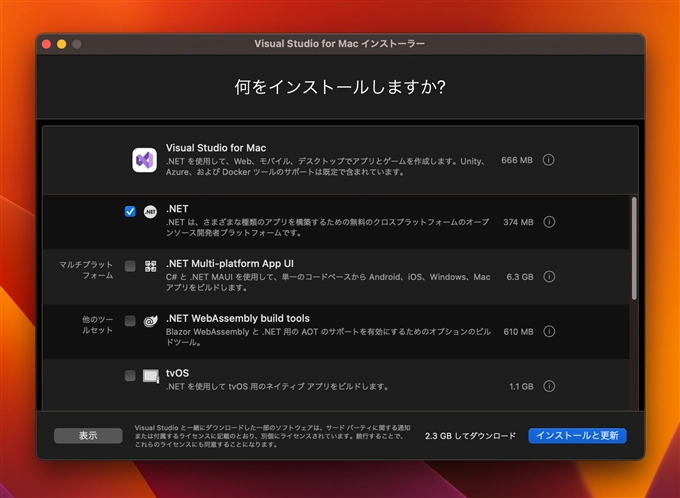Enable the .NET Multi-platform App UI checkbox
The height and width of the screenshot is (498, 680).
coord(130,266)
